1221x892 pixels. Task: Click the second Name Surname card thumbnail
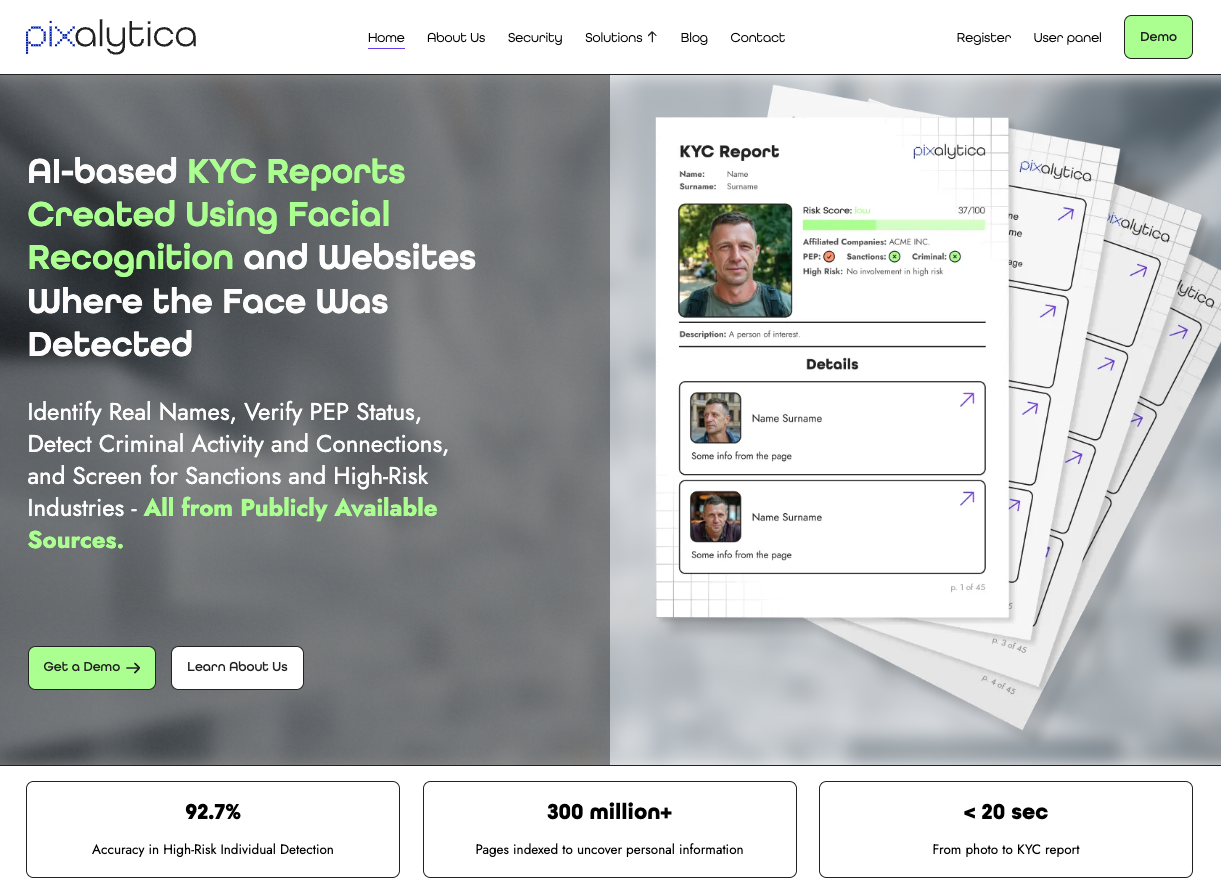click(x=716, y=517)
